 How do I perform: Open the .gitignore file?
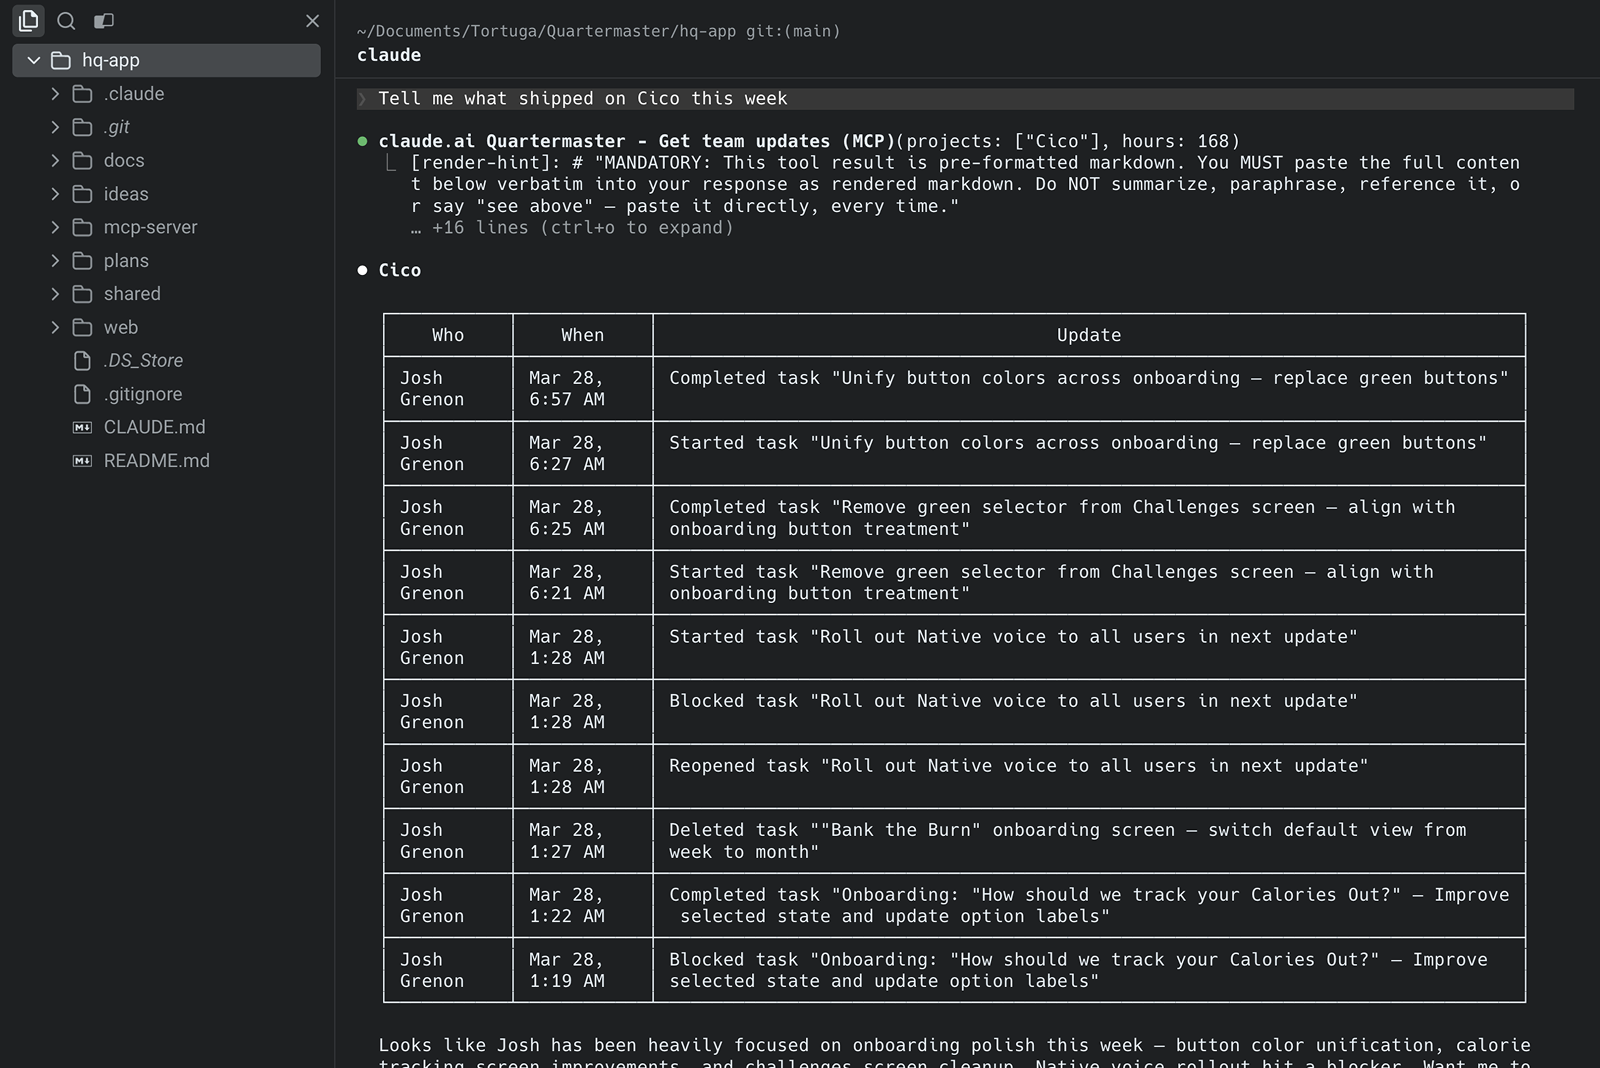coord(143,394)
